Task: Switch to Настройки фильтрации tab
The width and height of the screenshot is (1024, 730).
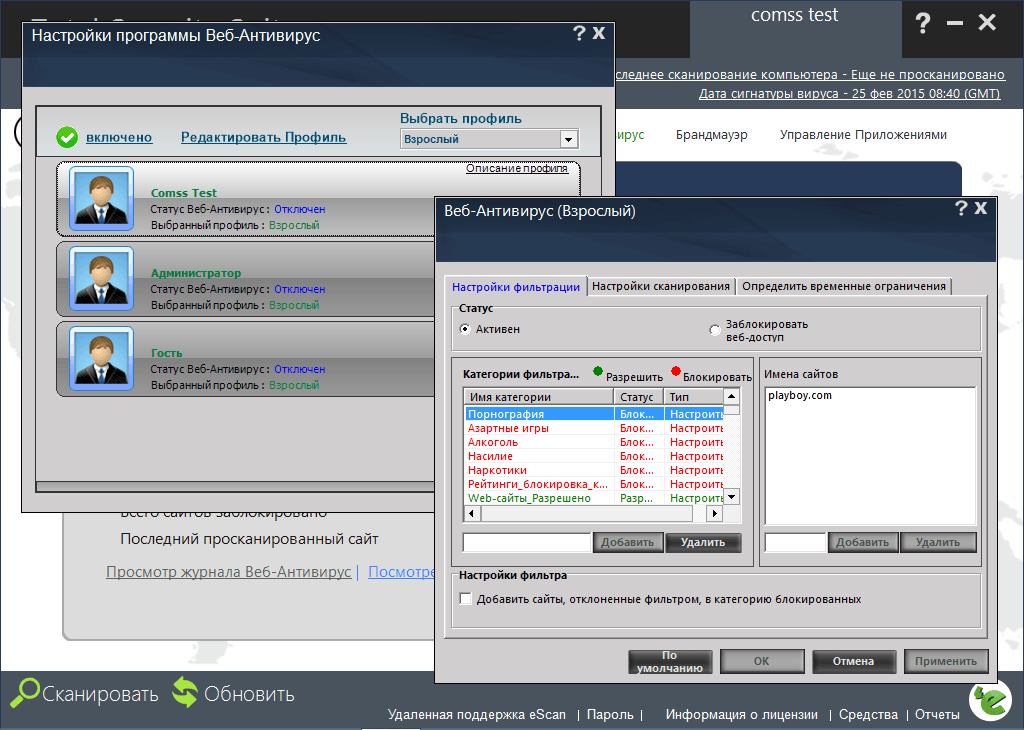Action: pos(515,287)
